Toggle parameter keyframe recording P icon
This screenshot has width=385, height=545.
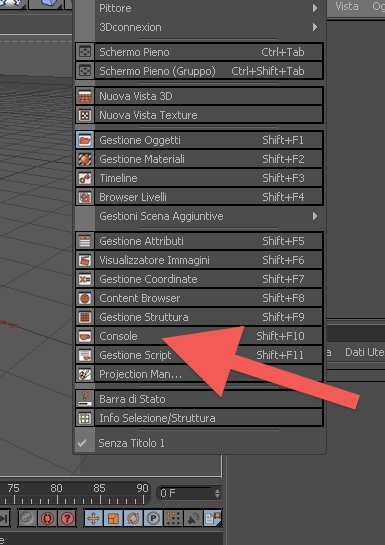coord(153,519)
